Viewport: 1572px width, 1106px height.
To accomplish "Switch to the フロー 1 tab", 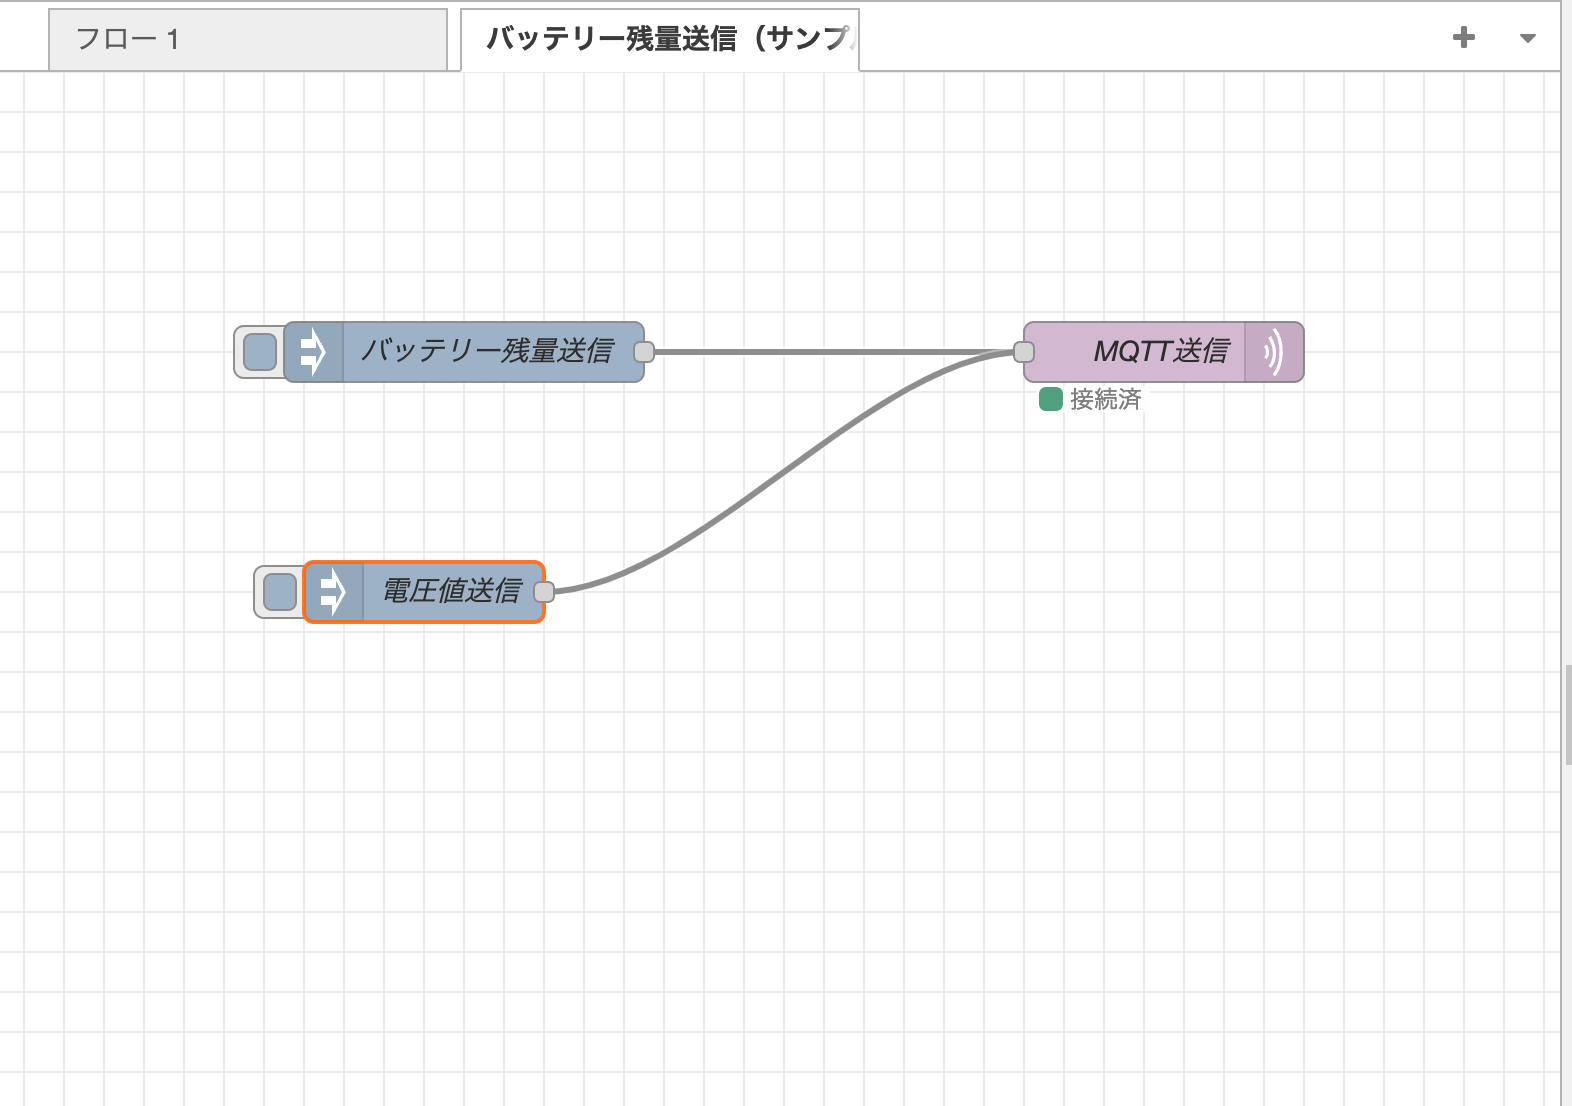I will (x=247, y=40).
